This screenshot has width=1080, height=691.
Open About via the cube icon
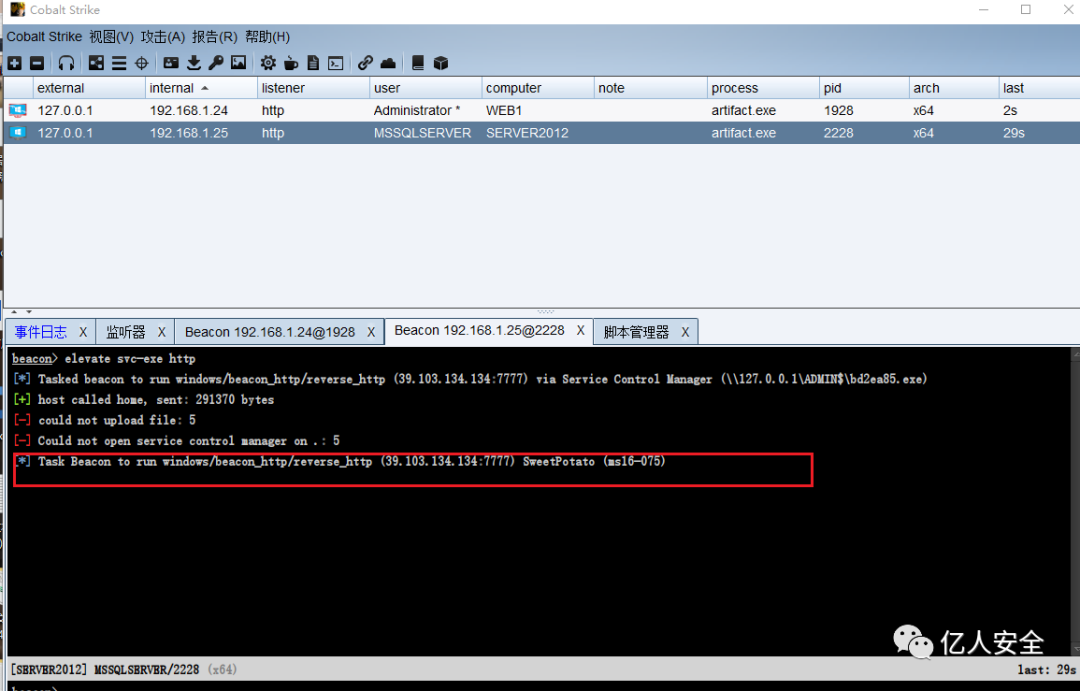point(441,63)
